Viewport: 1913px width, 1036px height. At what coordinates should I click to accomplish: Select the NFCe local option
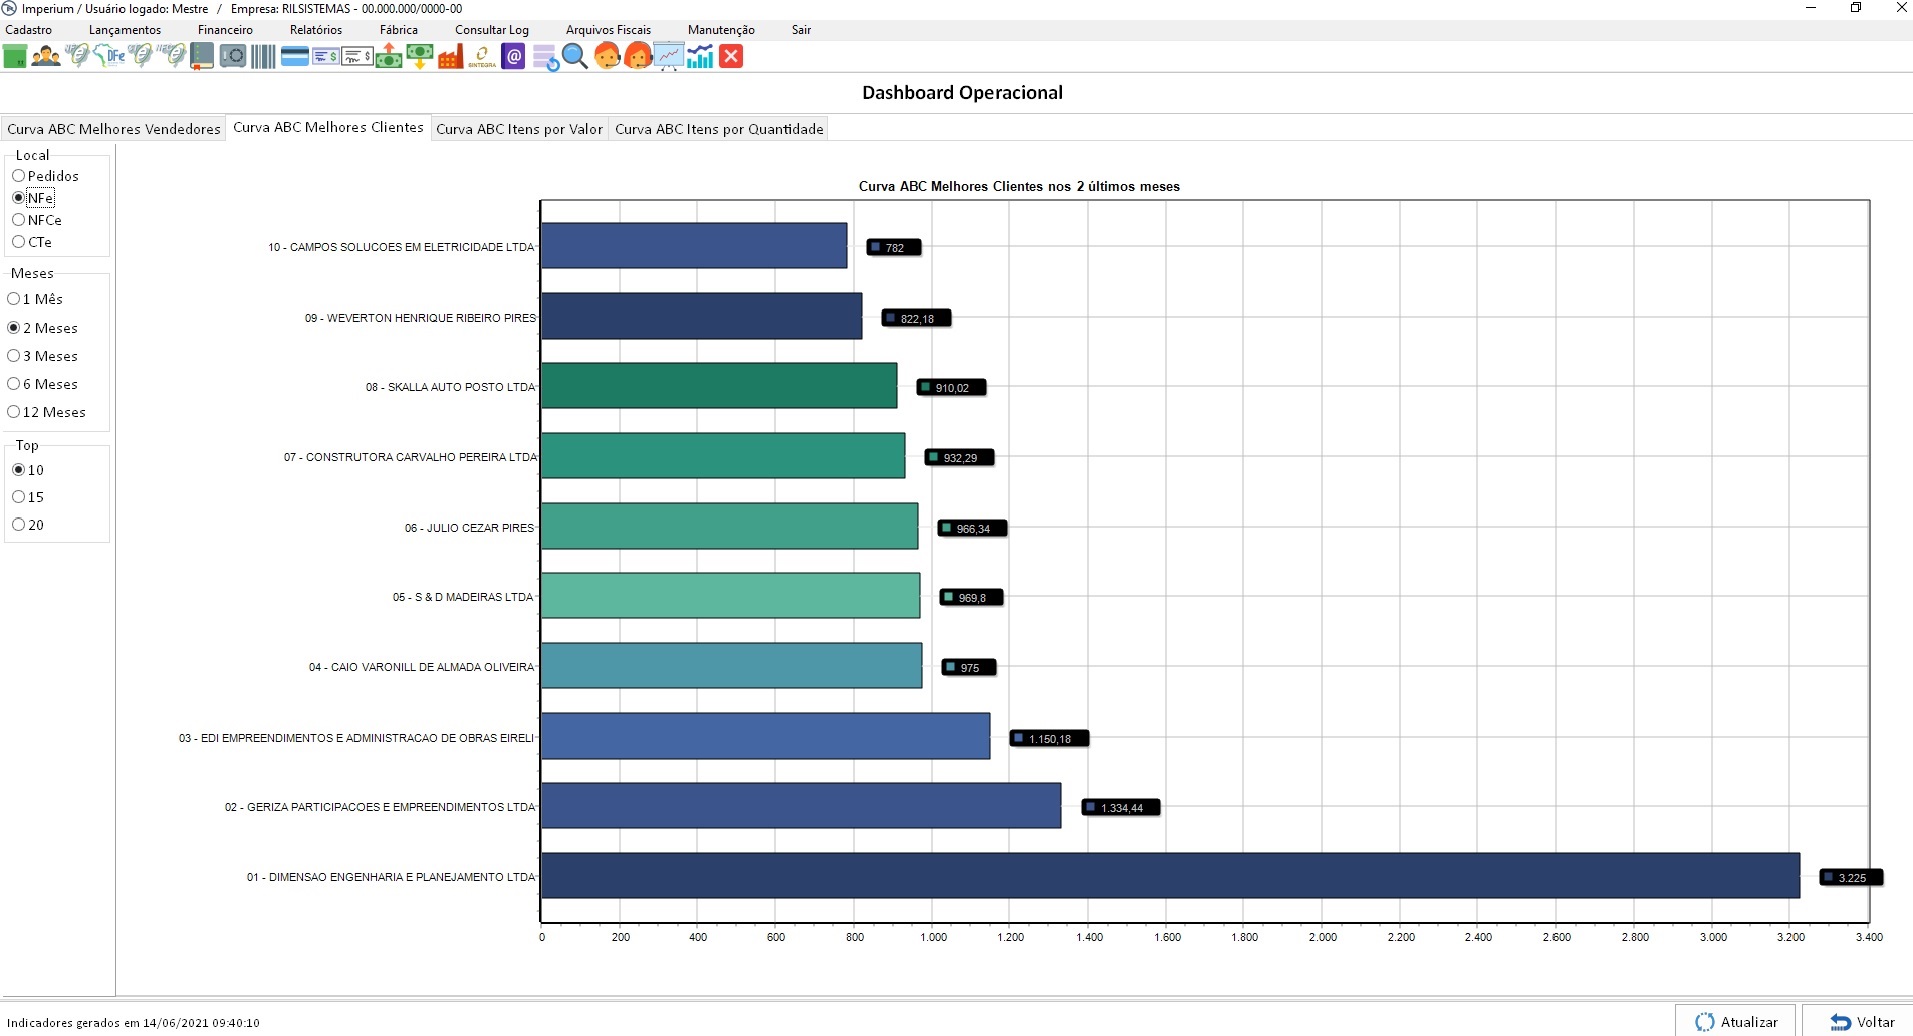(19, 220)
